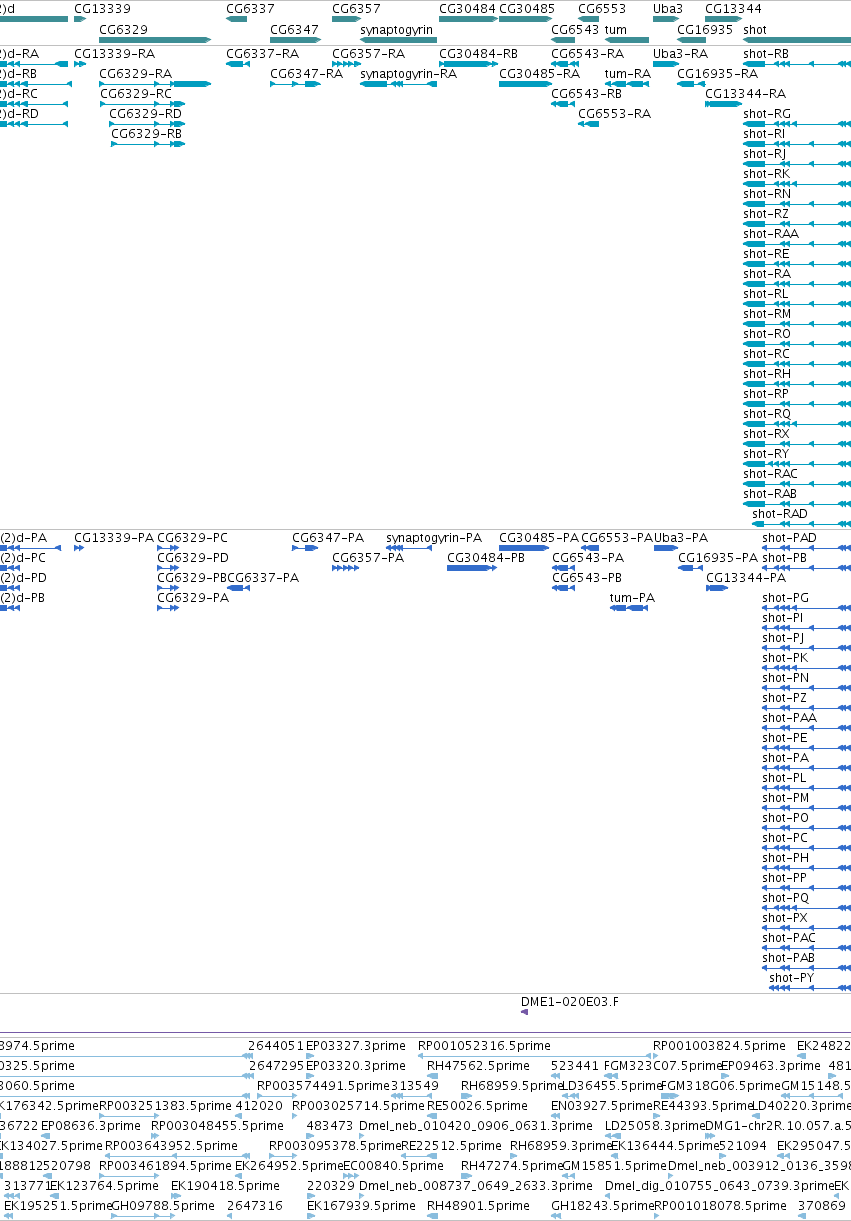Viewport: 851px width, 1221px height.
Task: Select transcript CG6347-RA
Action: pos(306,74)
